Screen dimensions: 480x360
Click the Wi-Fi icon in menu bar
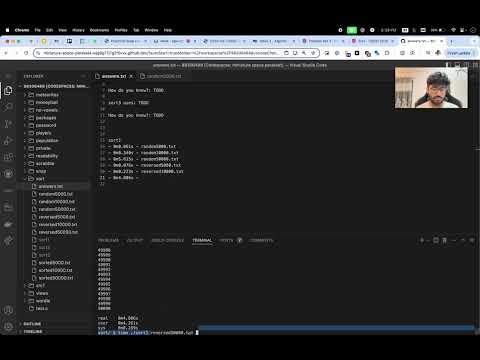tap(453, 30)
